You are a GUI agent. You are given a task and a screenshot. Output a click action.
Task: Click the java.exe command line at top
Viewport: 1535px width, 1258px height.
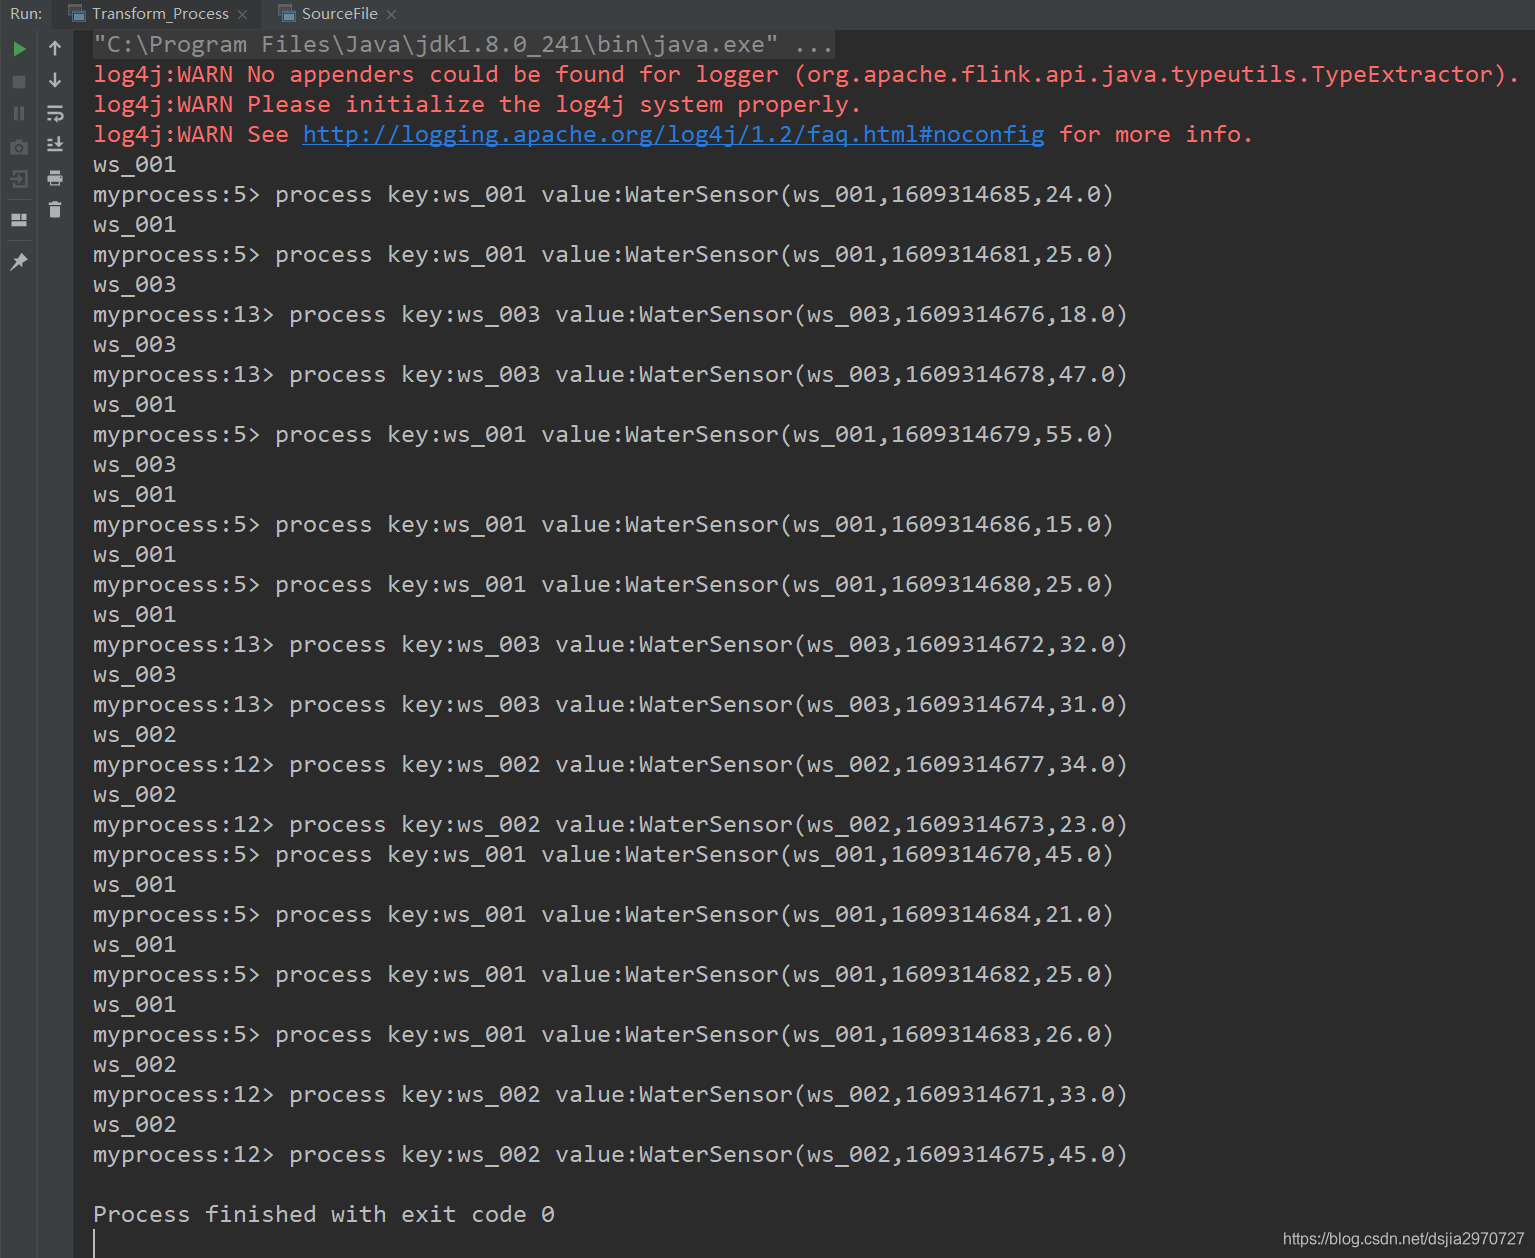(463, 44)
